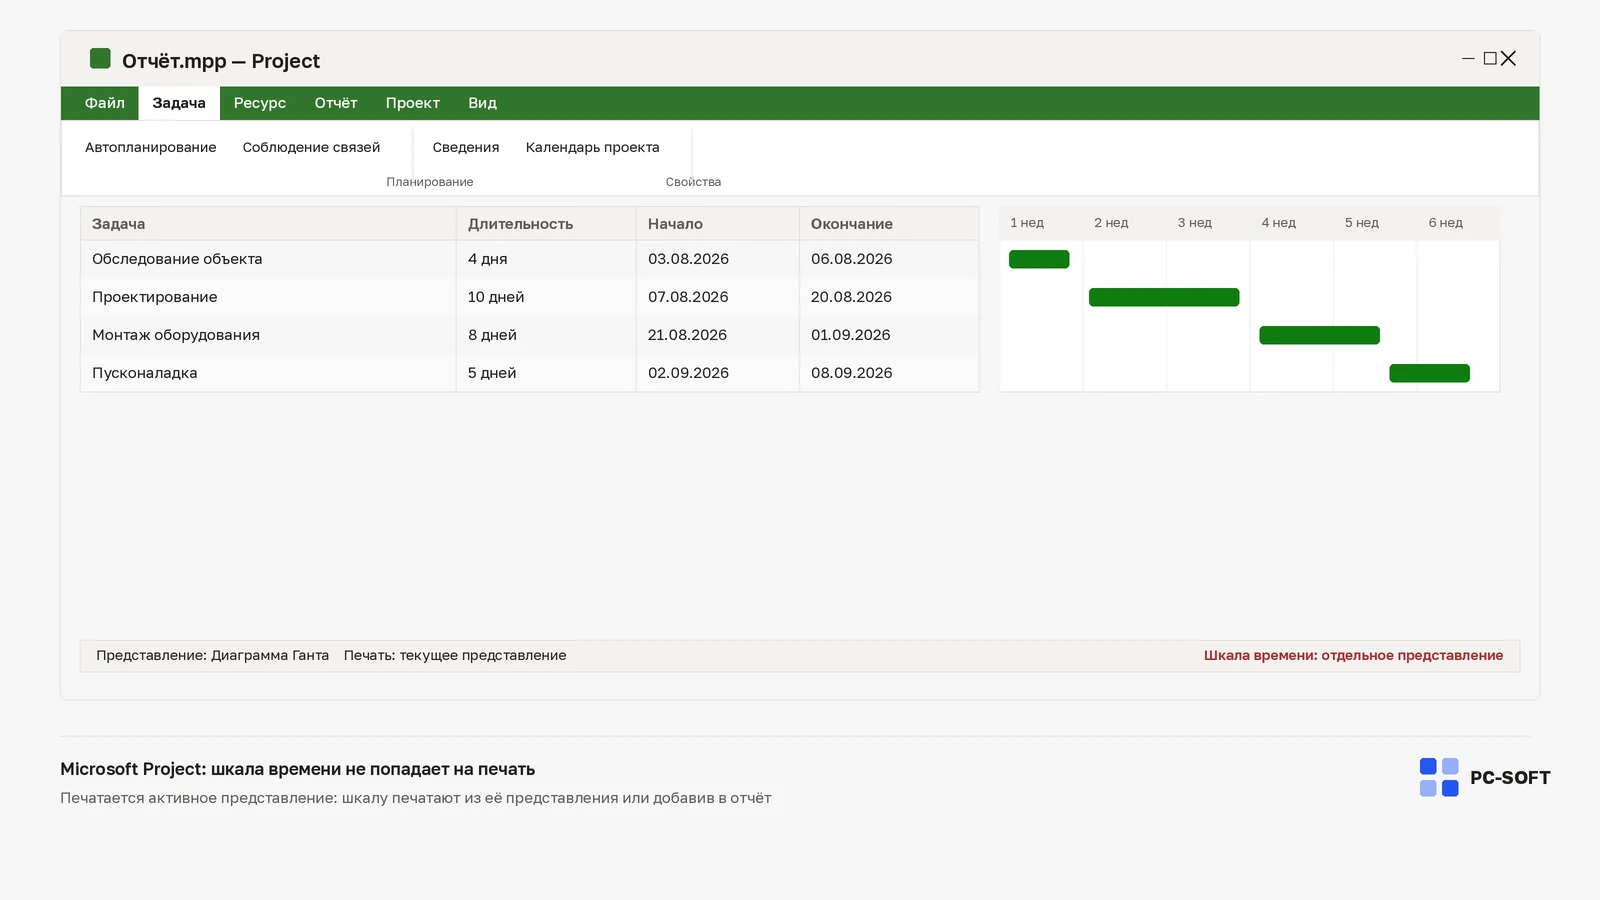The image size is (1600, 900).
Task: Click the Соблюдение связей button
Action: pyautogui.click(x=311, y=147)
